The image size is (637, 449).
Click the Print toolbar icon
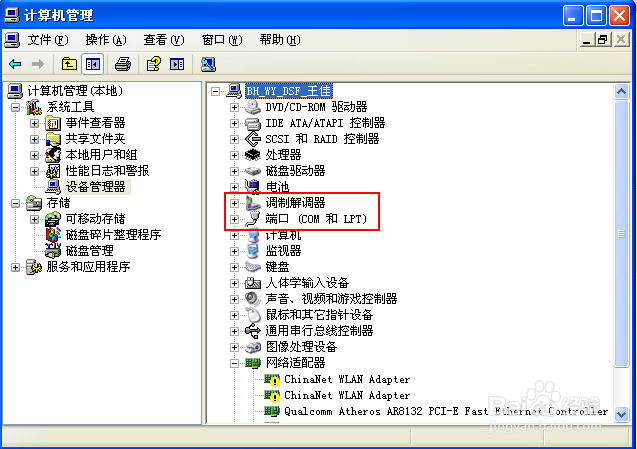coord(123,64)
